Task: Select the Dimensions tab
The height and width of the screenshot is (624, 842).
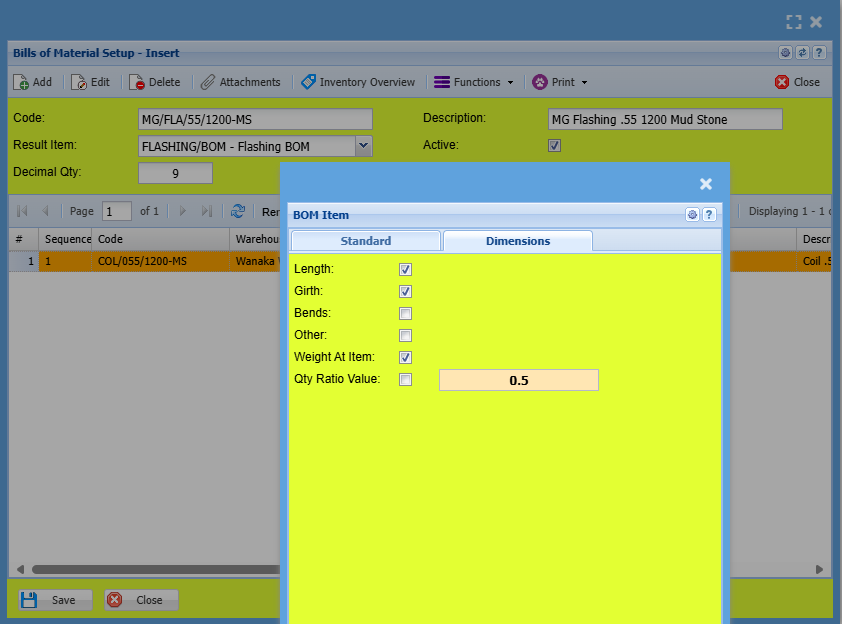Action: click(517, 241)
